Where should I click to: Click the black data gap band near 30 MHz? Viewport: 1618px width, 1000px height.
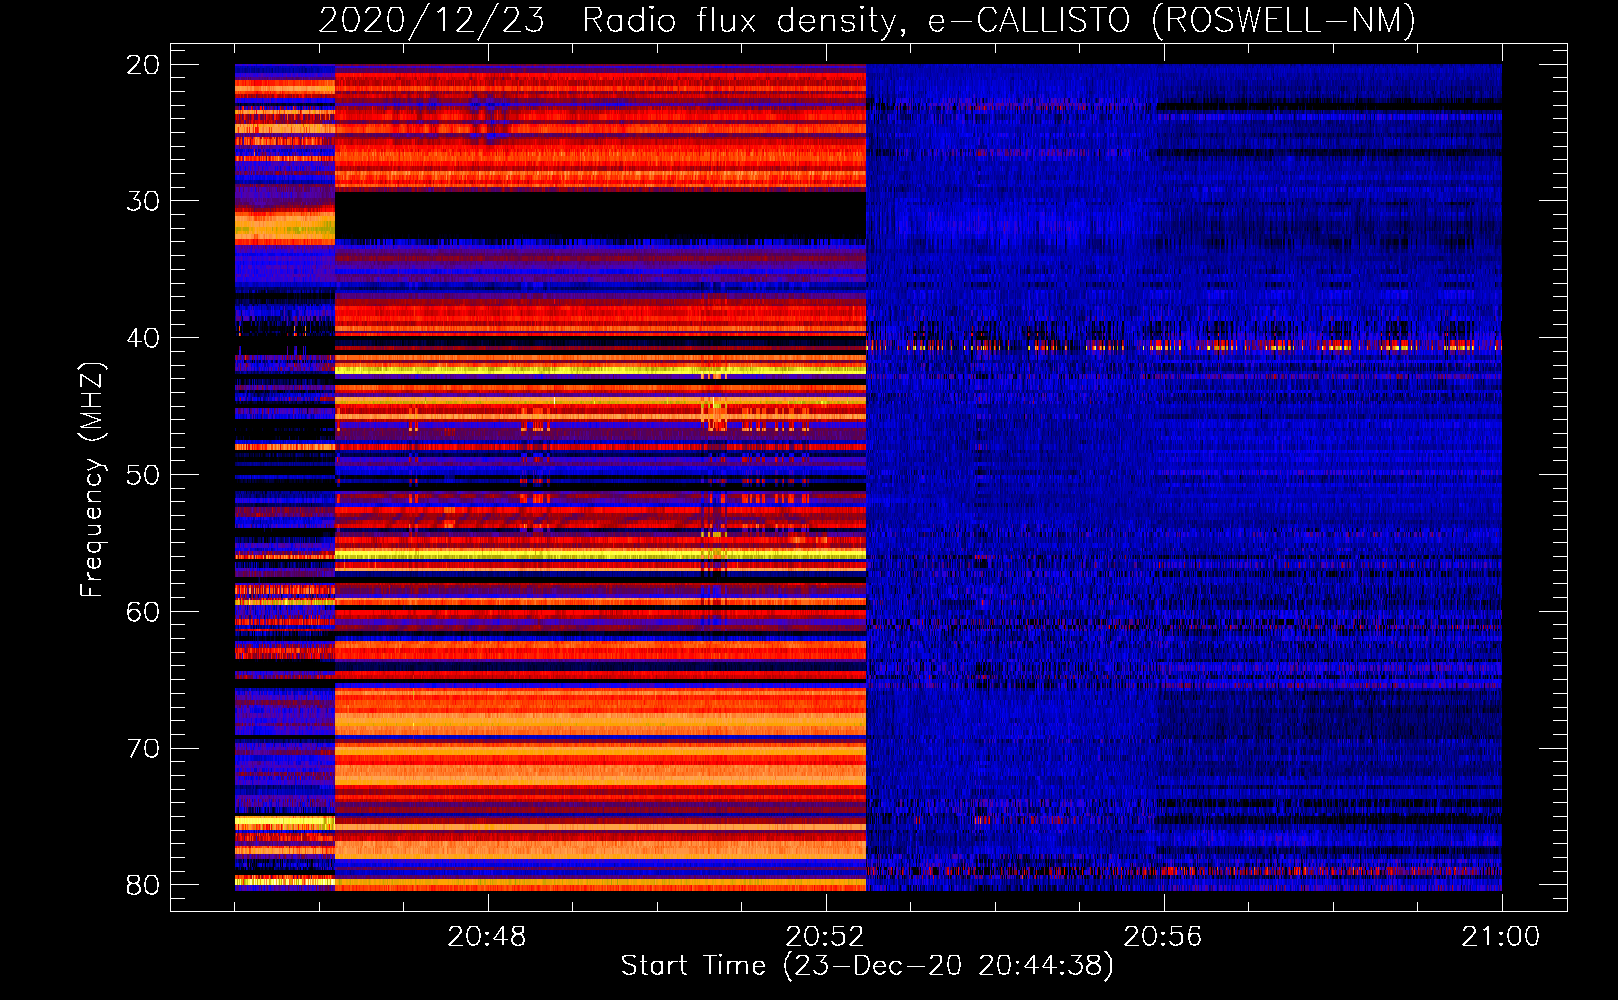600,215
